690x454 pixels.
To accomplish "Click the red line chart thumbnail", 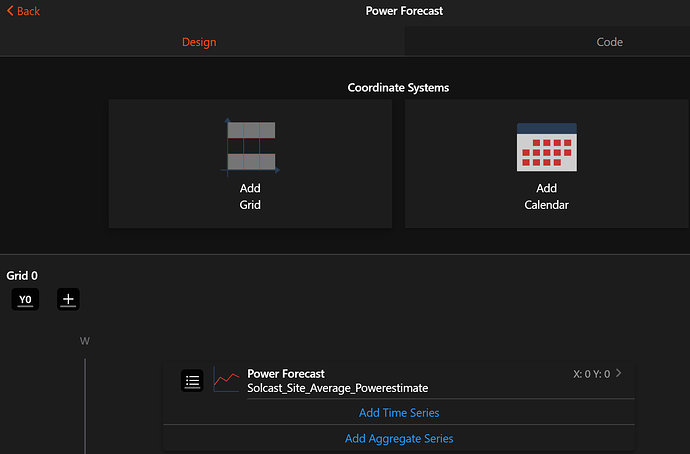I will pos(227,380).
